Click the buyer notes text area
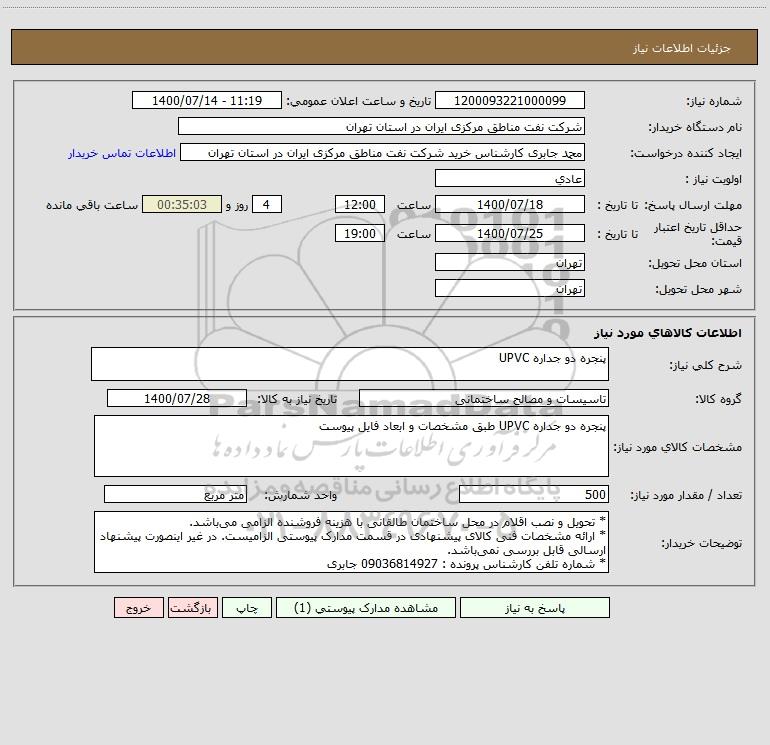The width and height of the screenshot is (770, 745). pos(351,542)
